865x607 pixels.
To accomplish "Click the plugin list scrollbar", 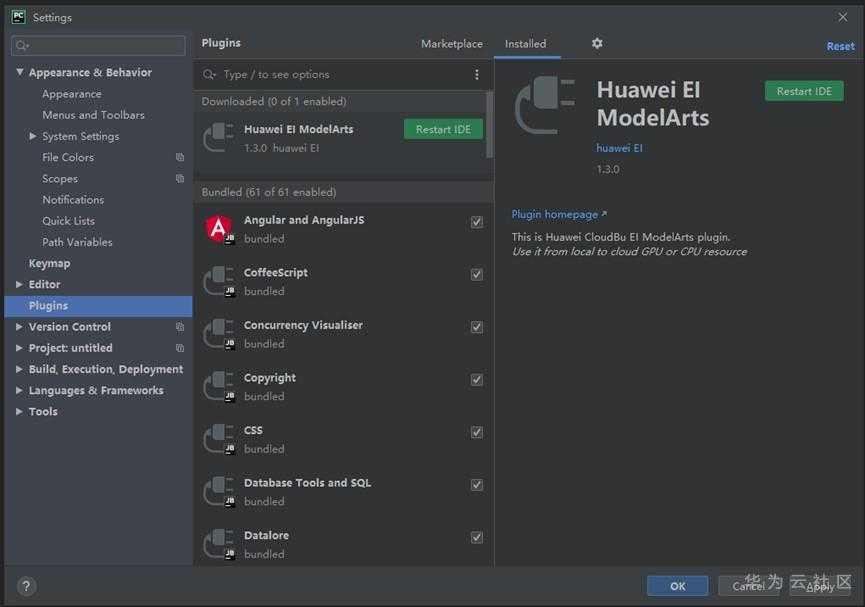I will tap(489, 125).
